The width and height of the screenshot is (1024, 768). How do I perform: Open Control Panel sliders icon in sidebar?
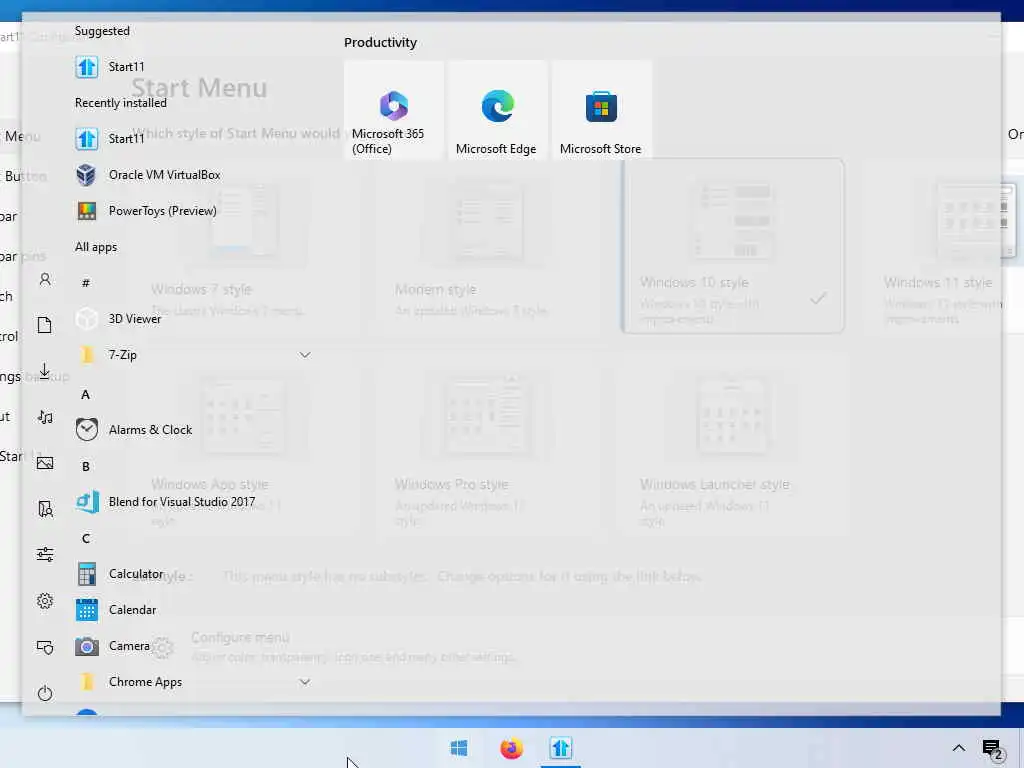coord(45,554)
